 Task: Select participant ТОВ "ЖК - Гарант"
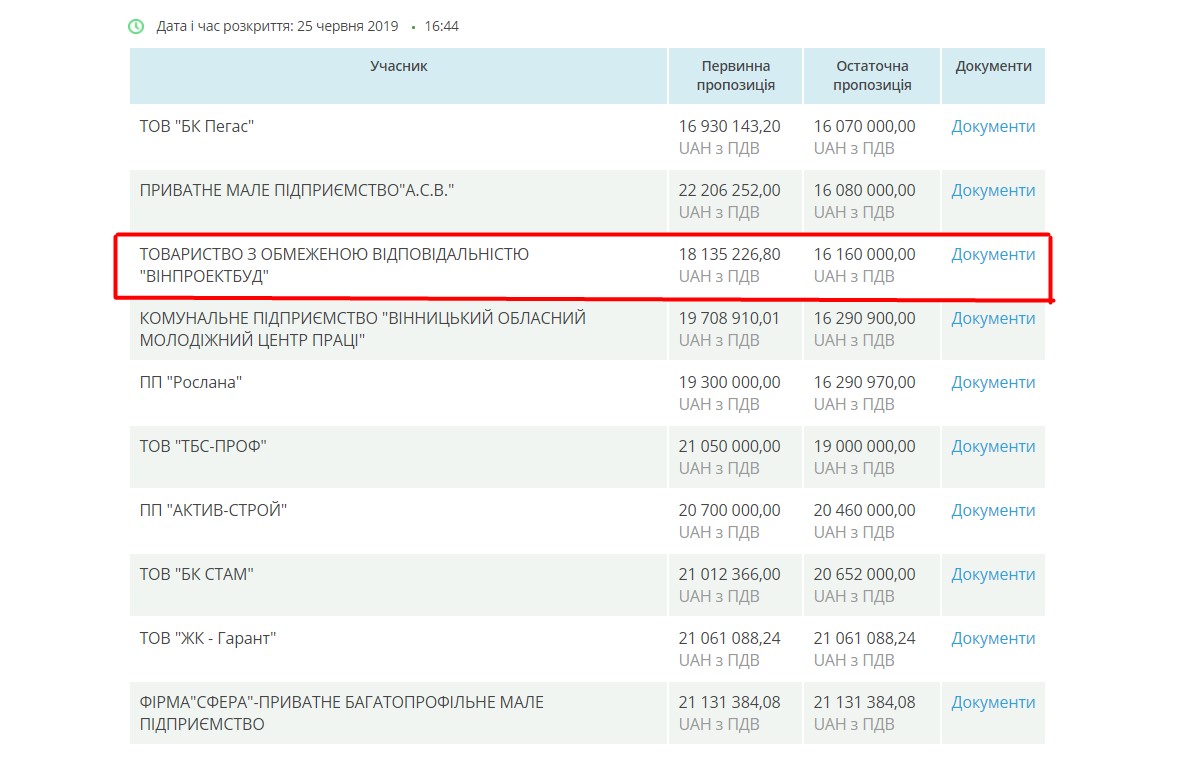(x=208, y=639)
